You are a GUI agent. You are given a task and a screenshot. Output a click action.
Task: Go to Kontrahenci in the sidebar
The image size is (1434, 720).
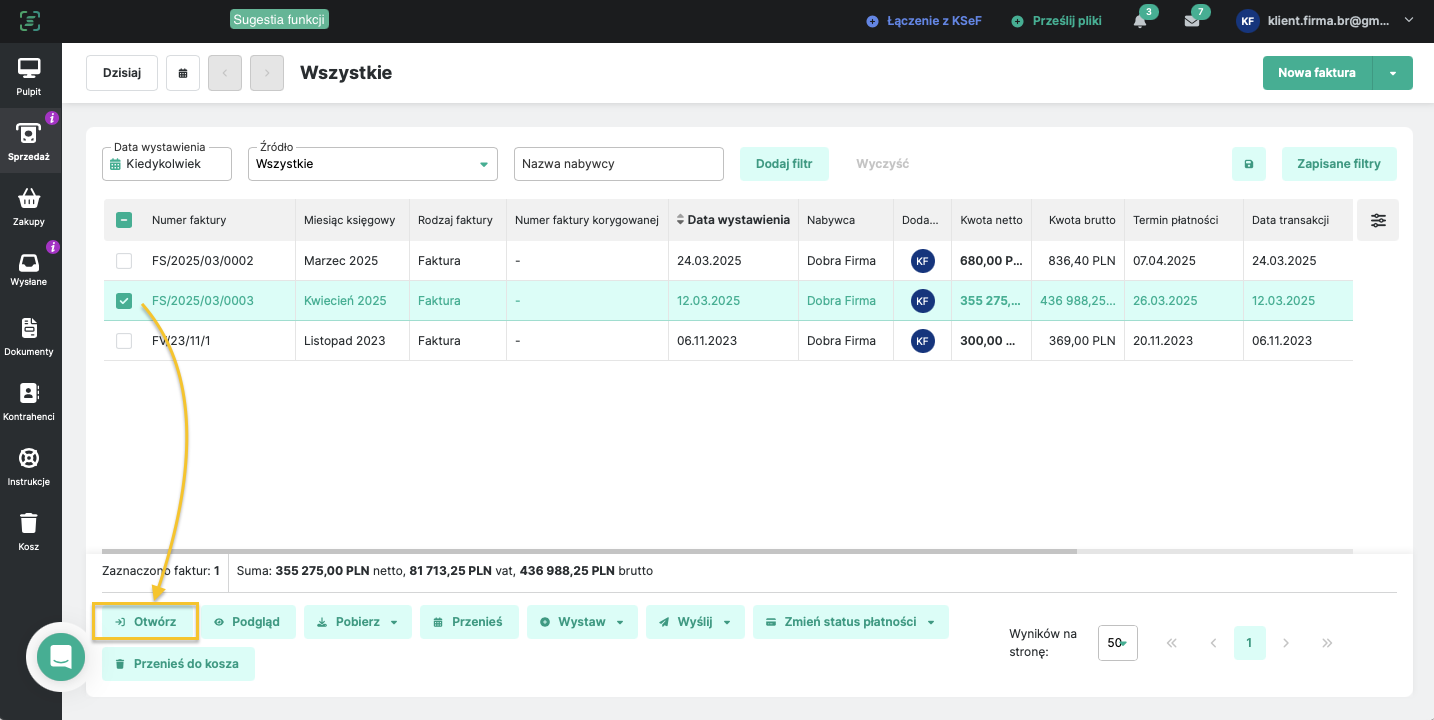click(30, 402)
